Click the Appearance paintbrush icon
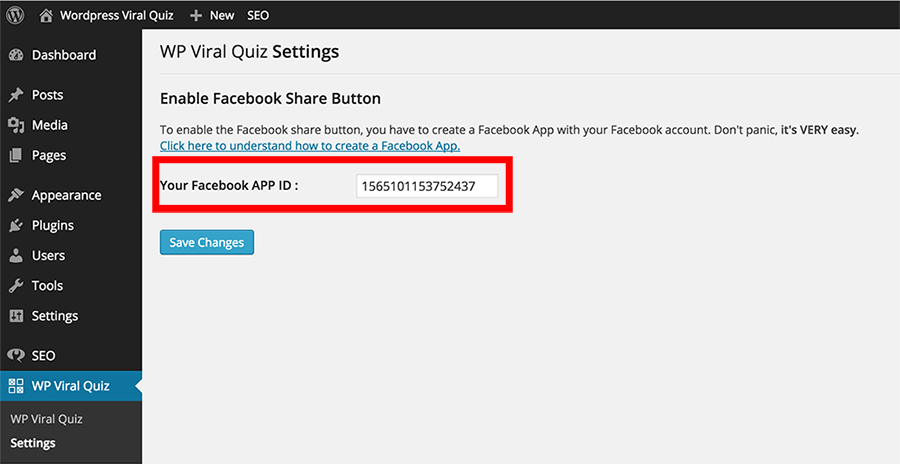This screenshot has height=464, width=900. [16, 195]
